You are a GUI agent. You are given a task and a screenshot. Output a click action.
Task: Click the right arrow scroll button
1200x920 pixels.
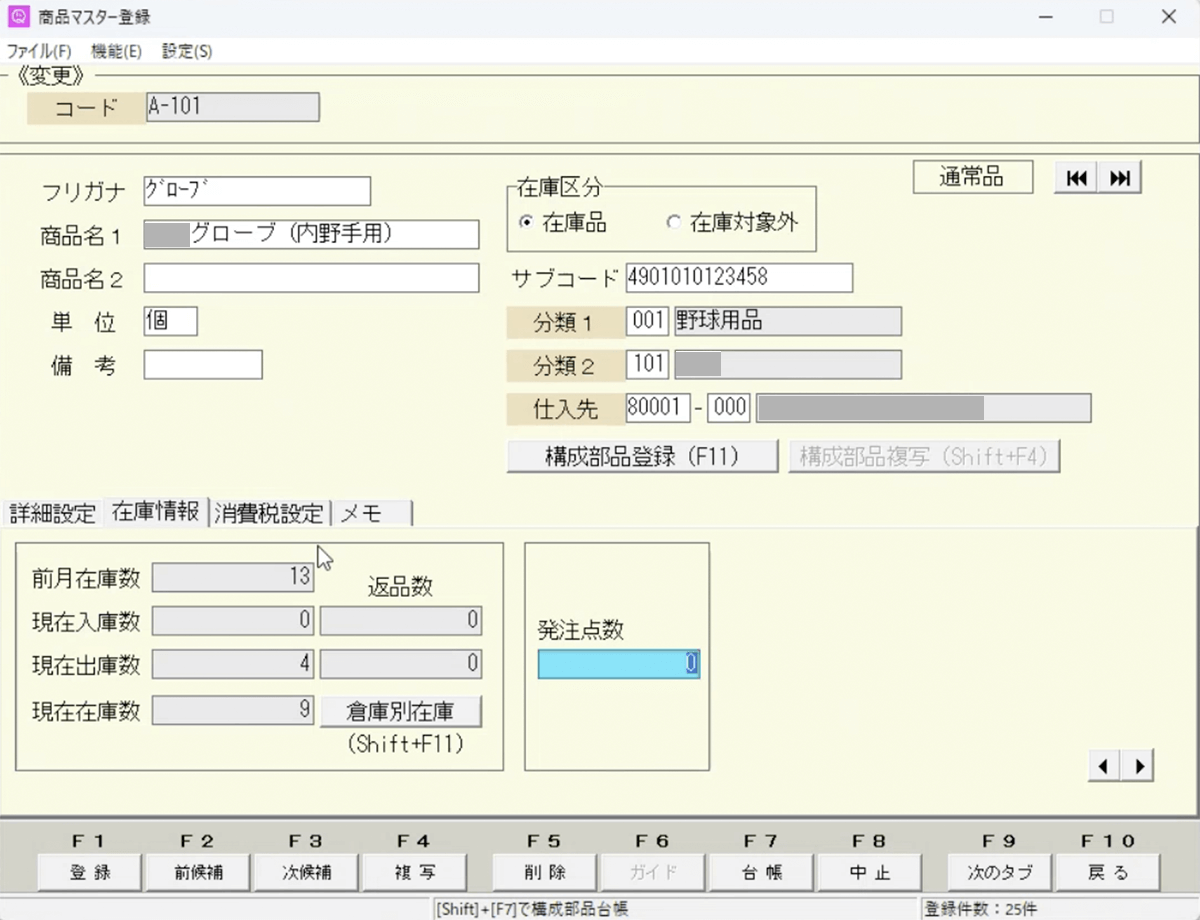tap(1138, 766)
